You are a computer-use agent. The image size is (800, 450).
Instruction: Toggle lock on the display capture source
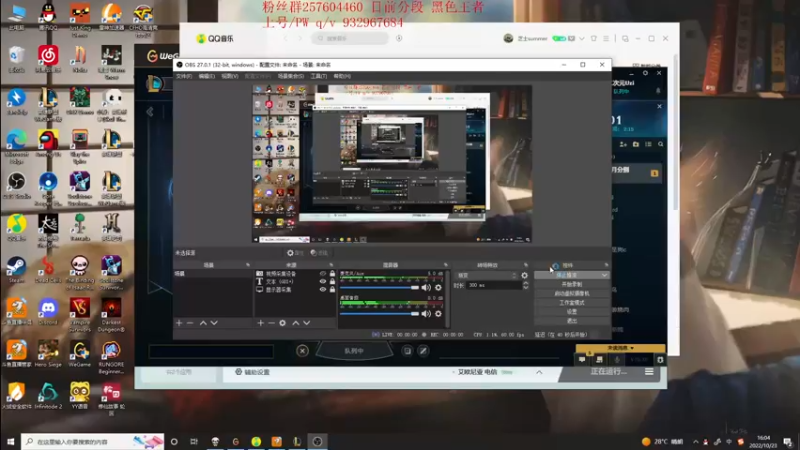pyautogui.click(x=333, y=289)
